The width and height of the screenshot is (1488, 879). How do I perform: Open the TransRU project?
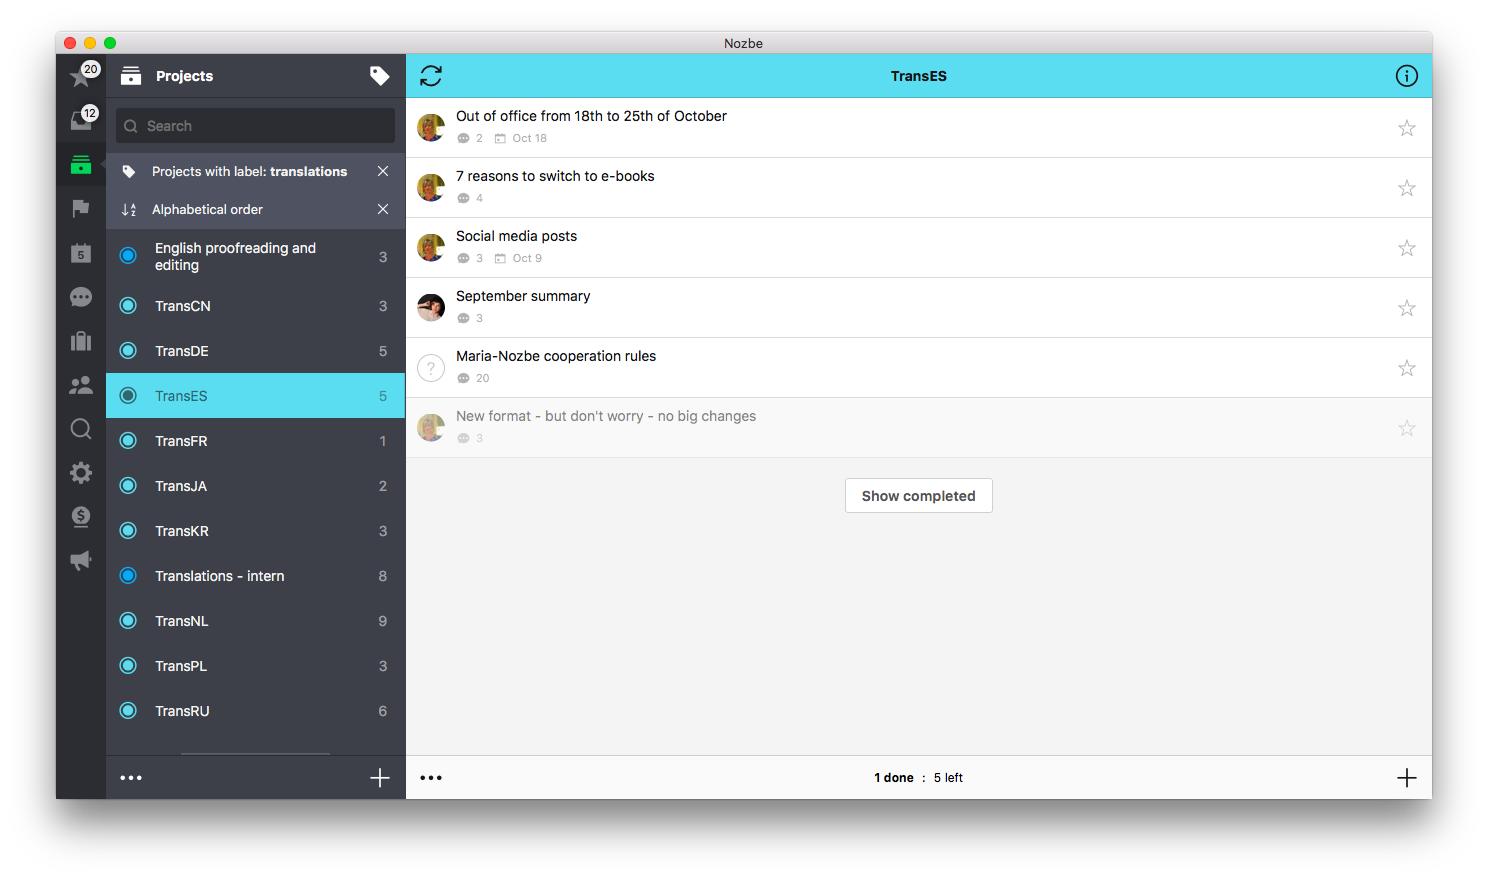point(255,711)
